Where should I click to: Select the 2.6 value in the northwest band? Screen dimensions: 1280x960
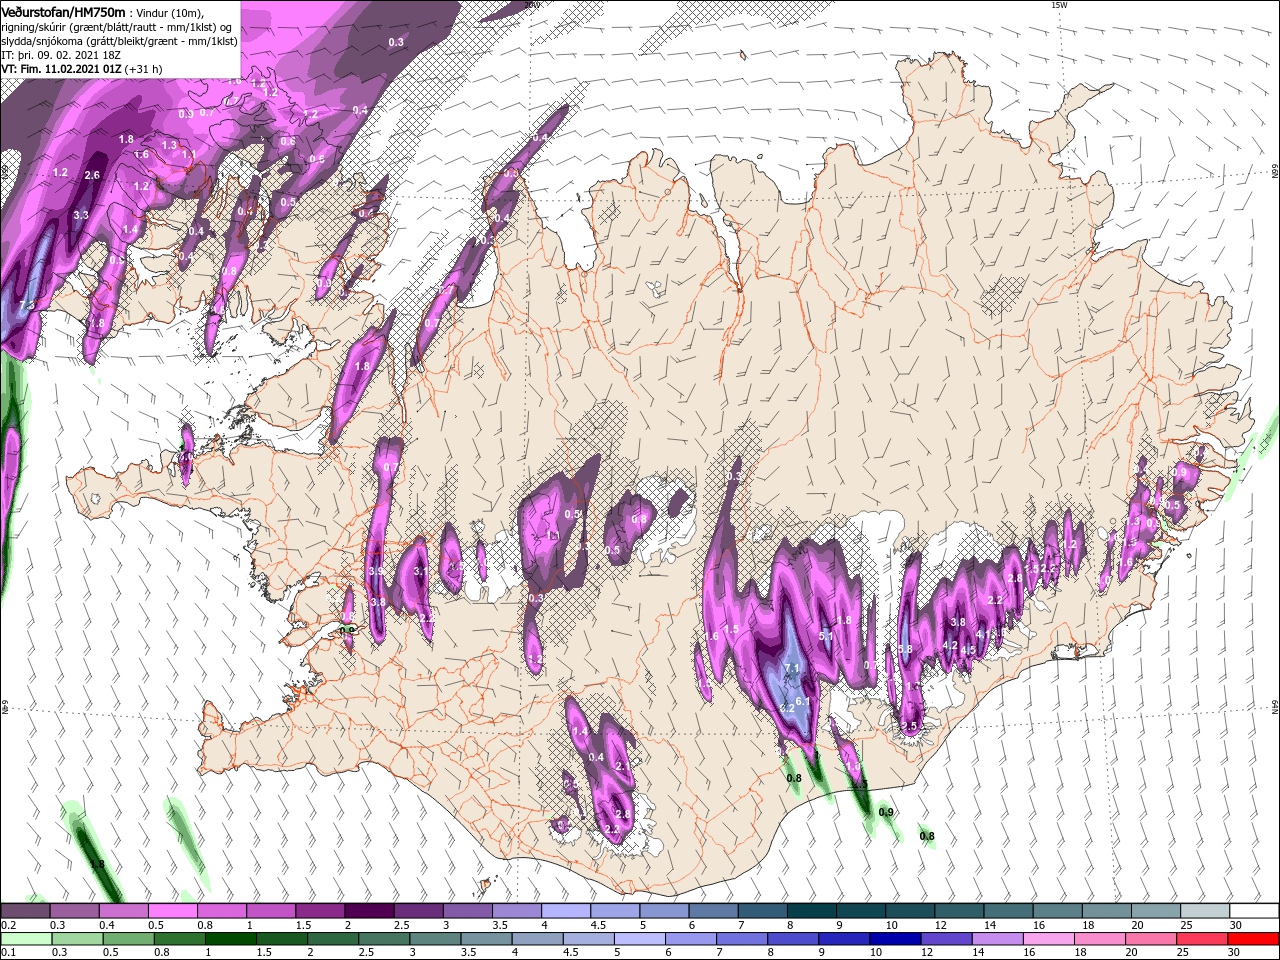coord(93,175)
